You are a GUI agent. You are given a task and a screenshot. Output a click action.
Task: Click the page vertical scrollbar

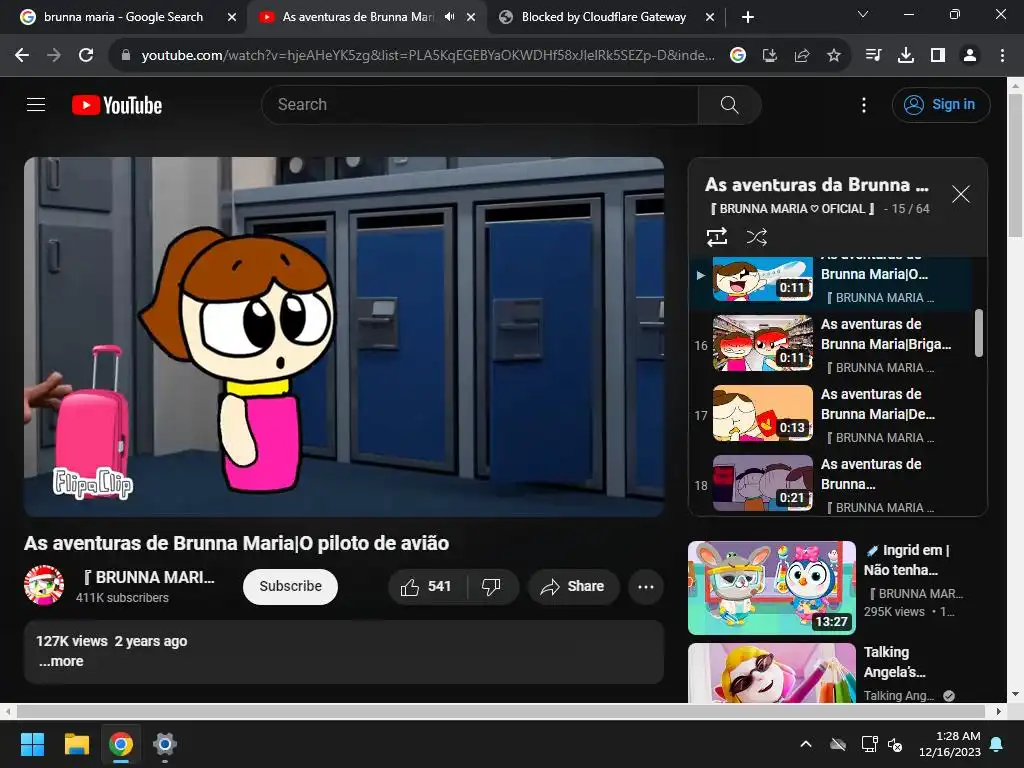point(1015,165)
